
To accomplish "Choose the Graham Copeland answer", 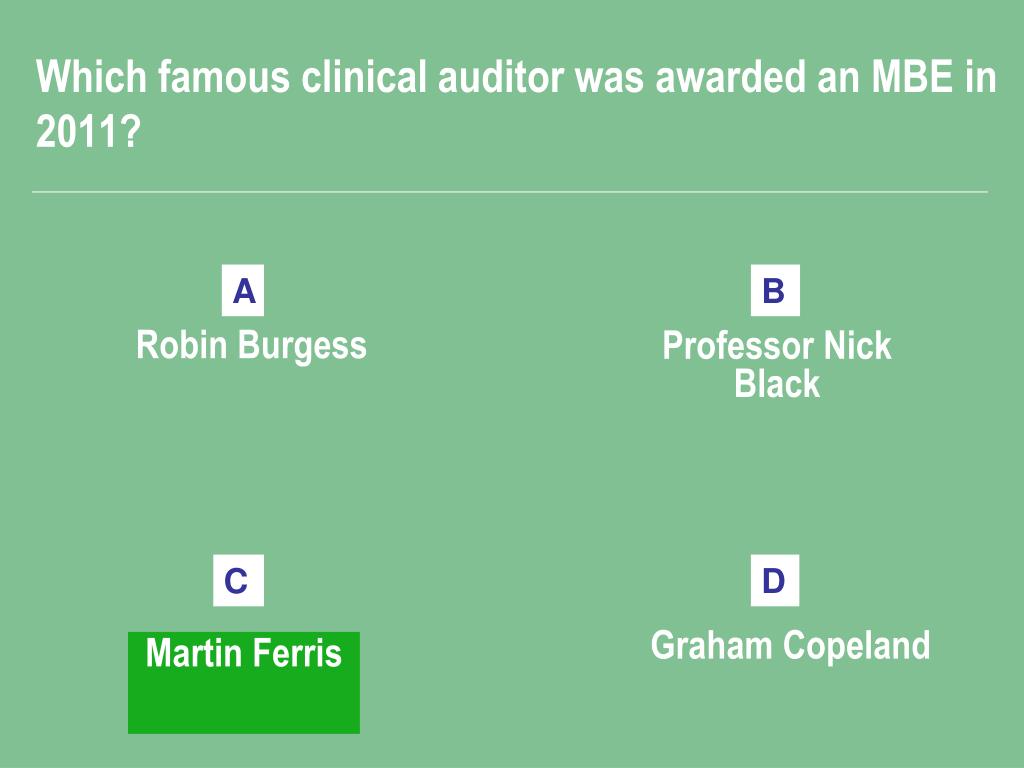I will tap(790, 645).
